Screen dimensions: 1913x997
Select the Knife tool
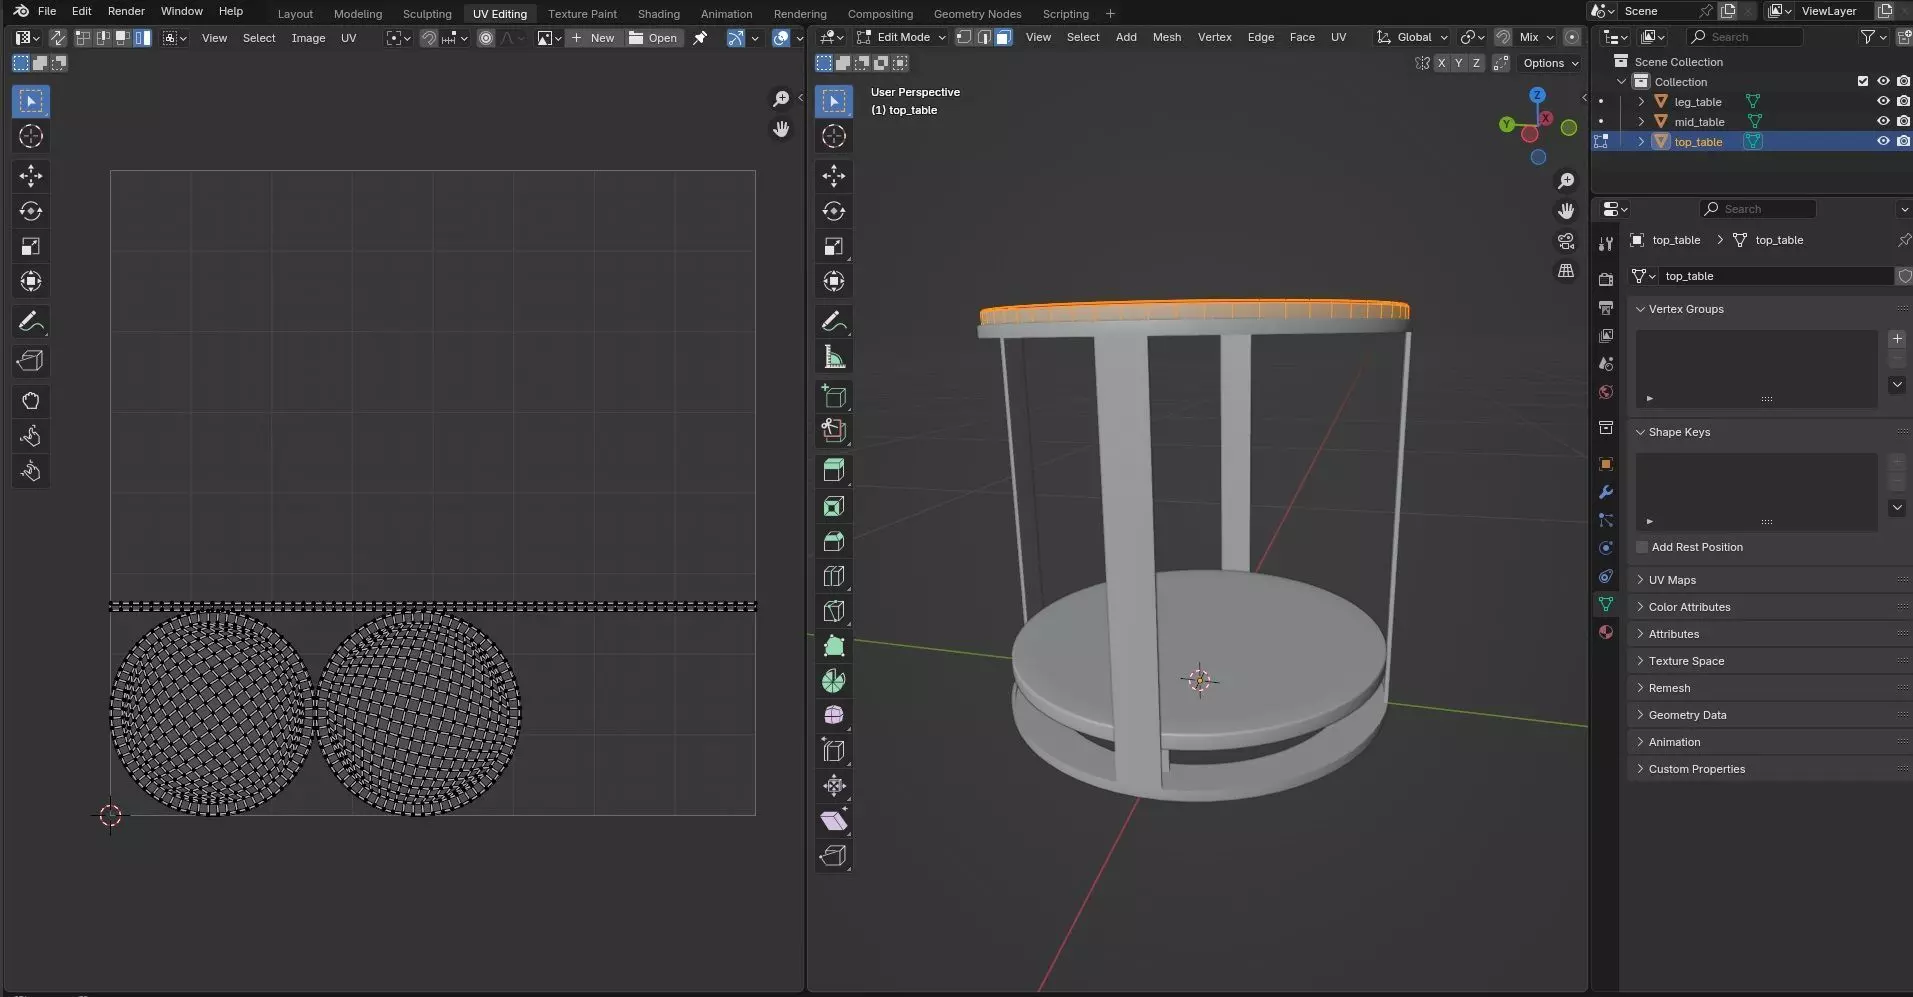(x=834, y=611)
